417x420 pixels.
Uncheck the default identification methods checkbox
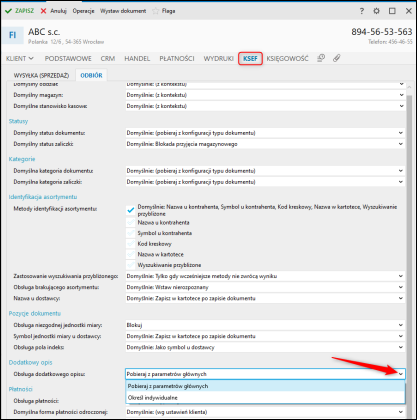(131, 210)
